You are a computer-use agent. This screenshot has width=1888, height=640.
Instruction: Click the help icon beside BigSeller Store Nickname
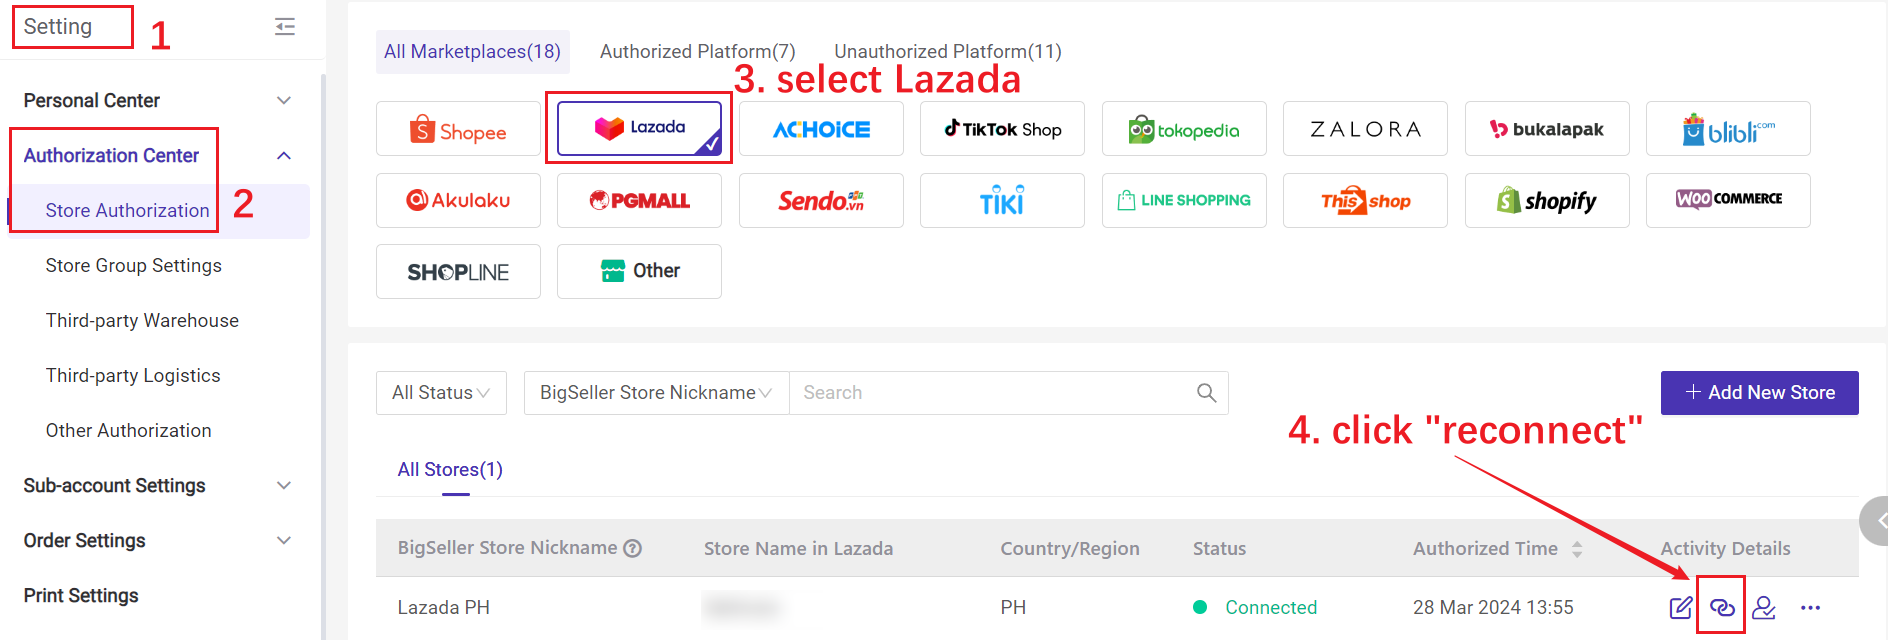tap(633, 548)
